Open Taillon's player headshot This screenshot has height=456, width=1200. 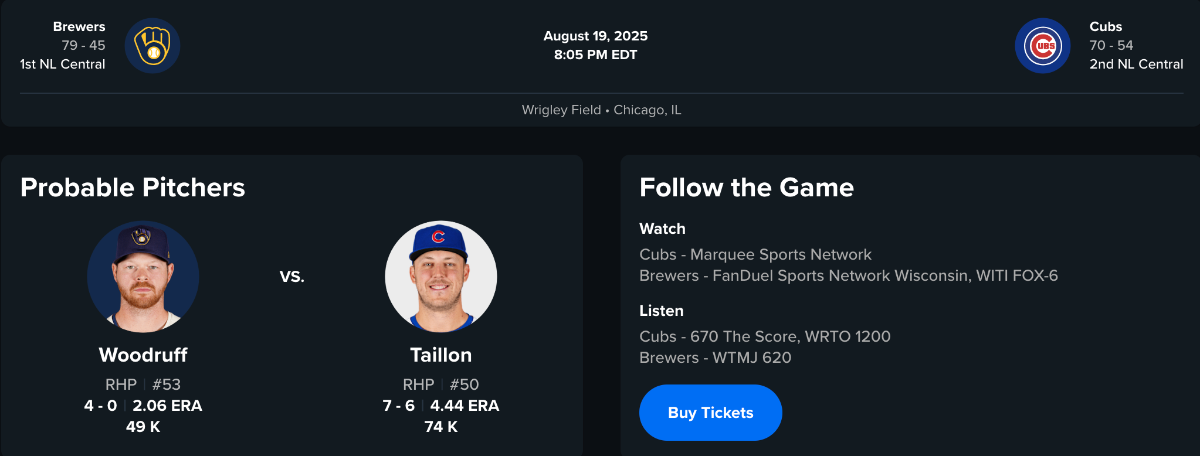[441, 277]
